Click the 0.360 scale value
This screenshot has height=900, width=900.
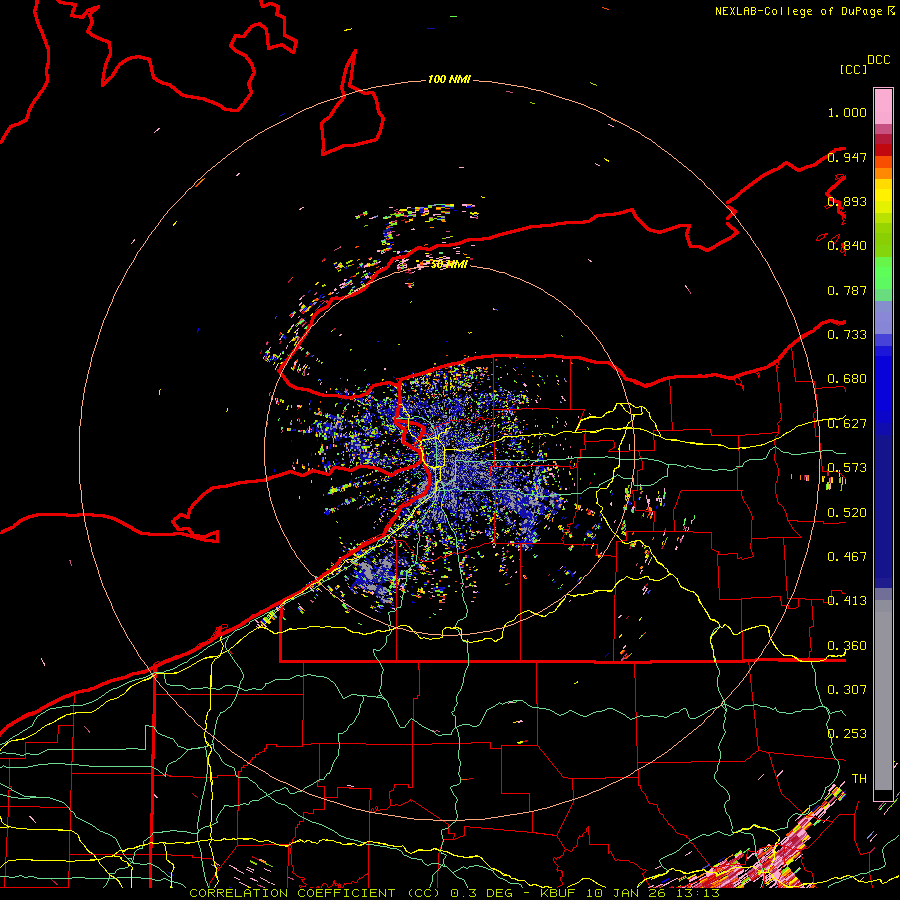tap(847, 646)
